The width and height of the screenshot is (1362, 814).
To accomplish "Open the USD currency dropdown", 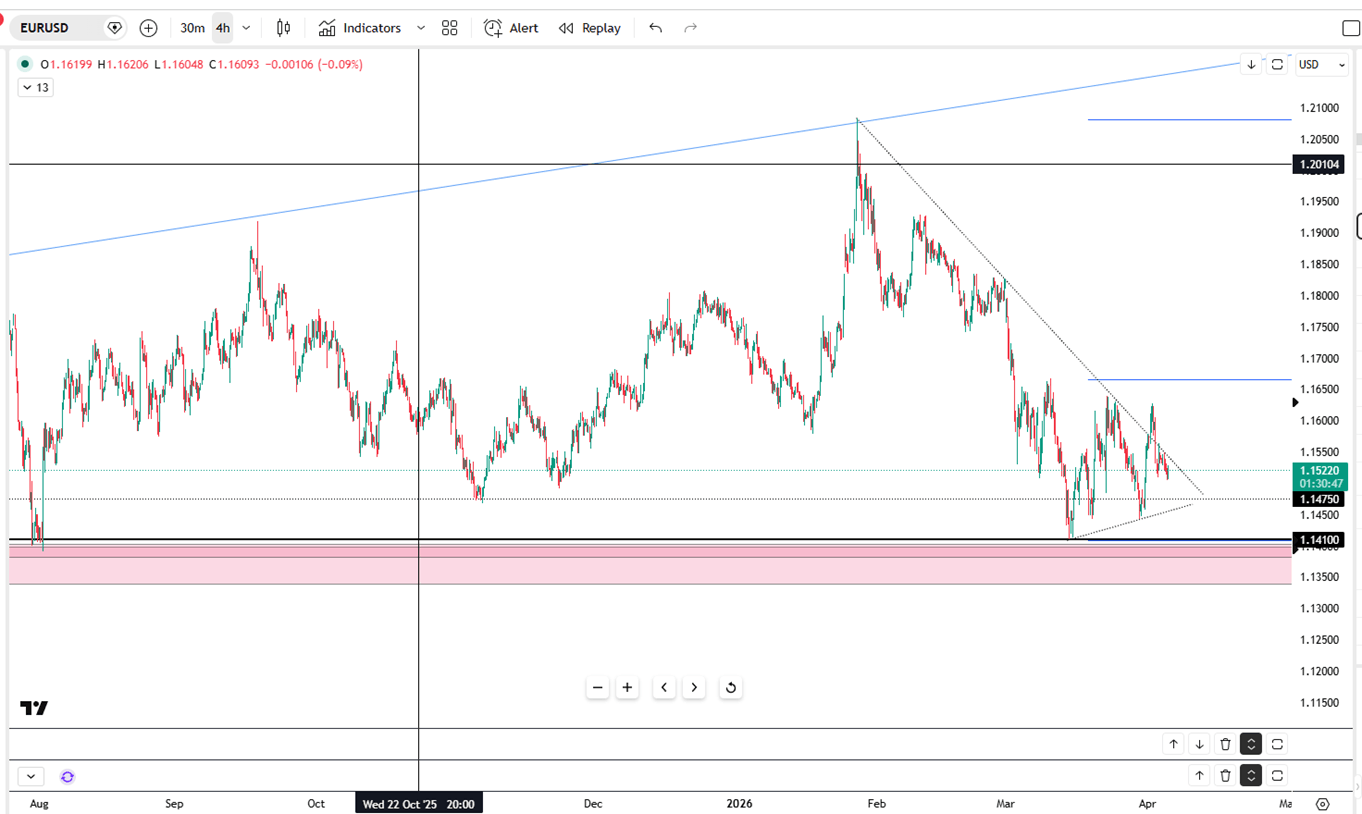I will tap(1321, 65).
